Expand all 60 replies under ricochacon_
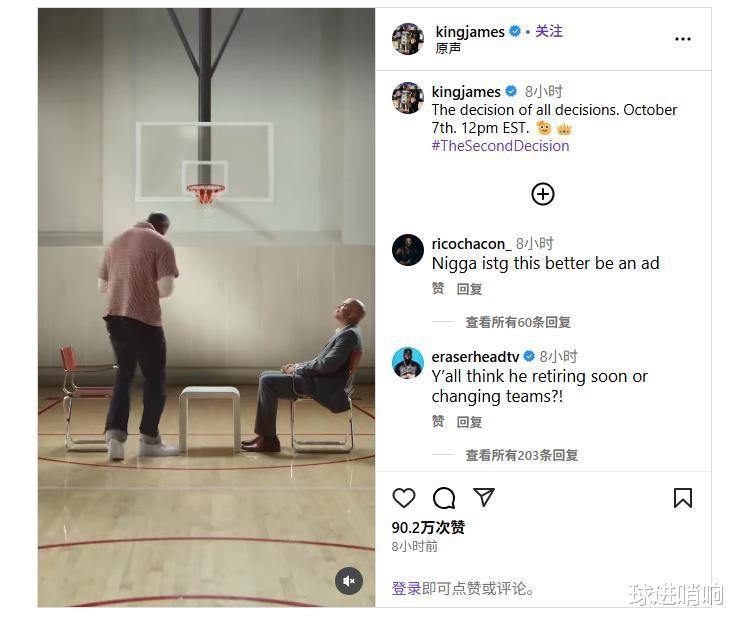This screenshot has height=622, width=737. click(518, 322)
